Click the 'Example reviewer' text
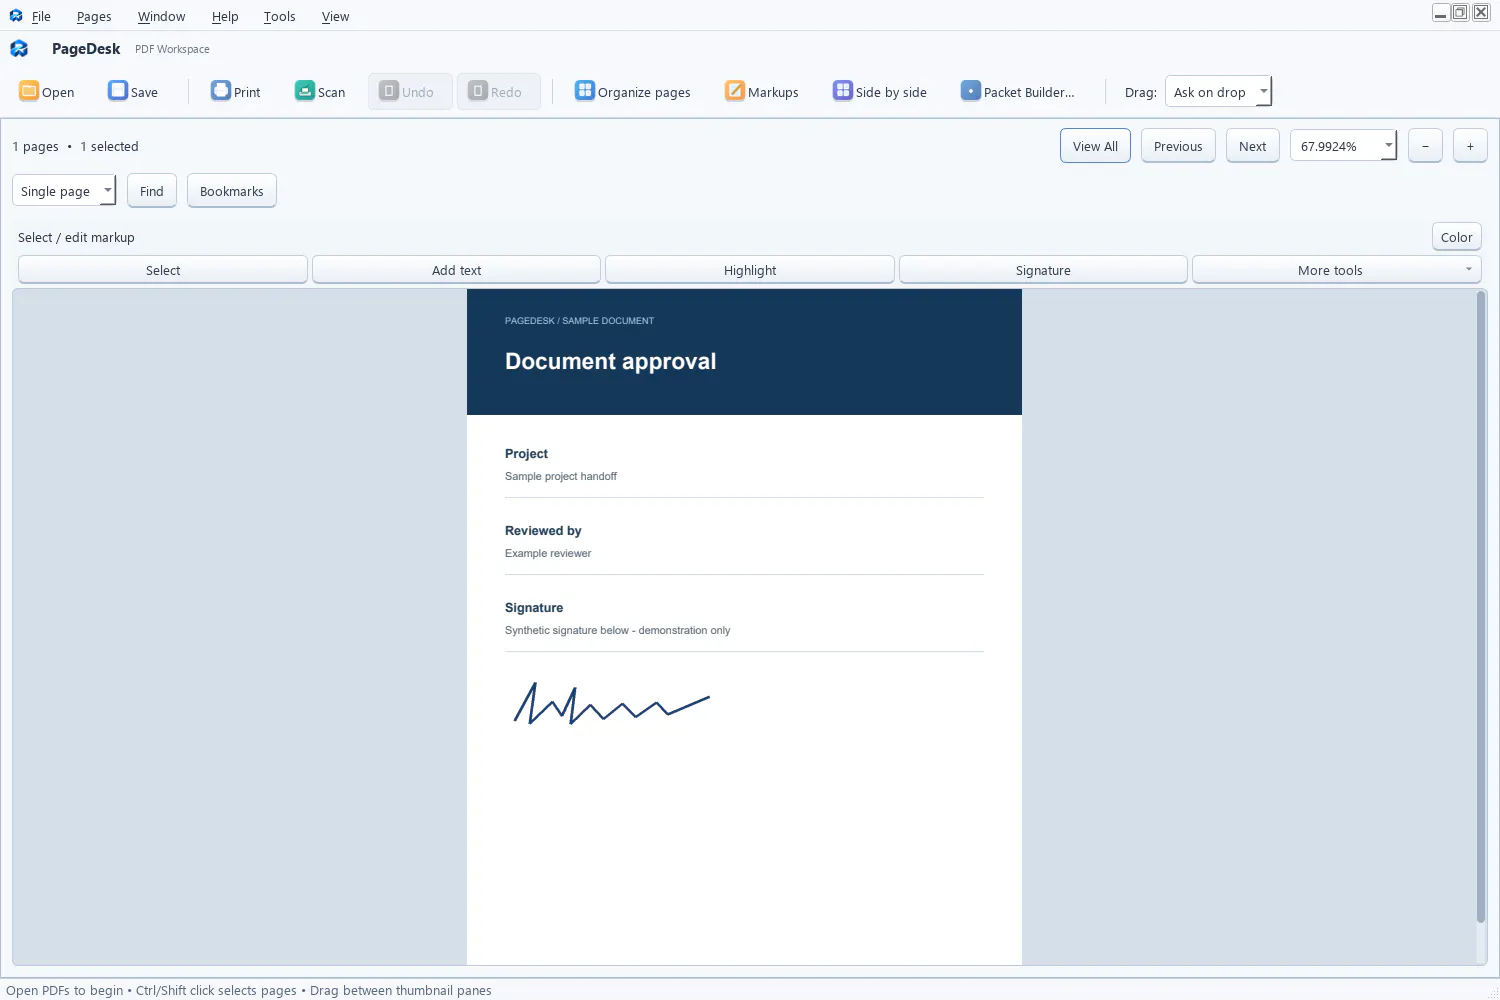This screenshot has height=1000, width=1500. (x=548, y=553)
